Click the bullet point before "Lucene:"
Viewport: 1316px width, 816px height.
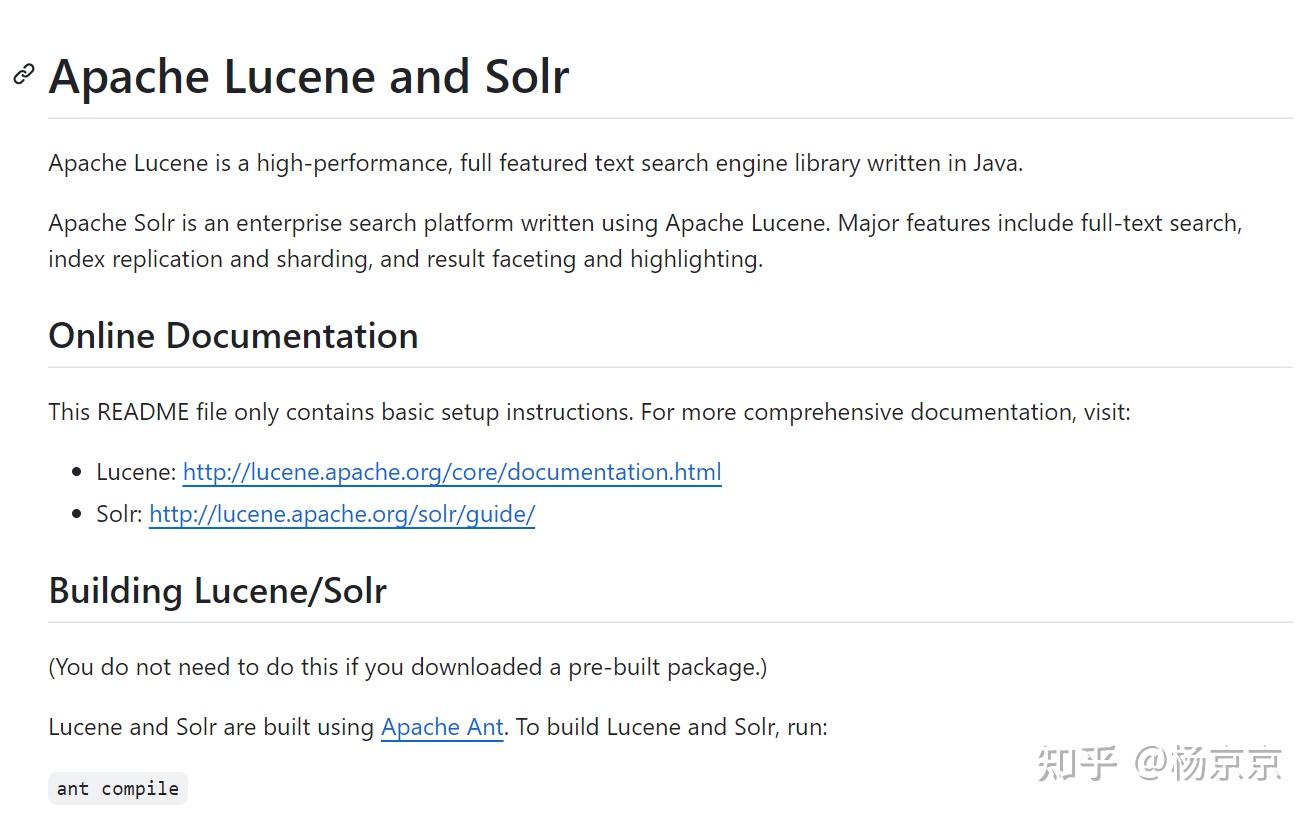point(76,473)
